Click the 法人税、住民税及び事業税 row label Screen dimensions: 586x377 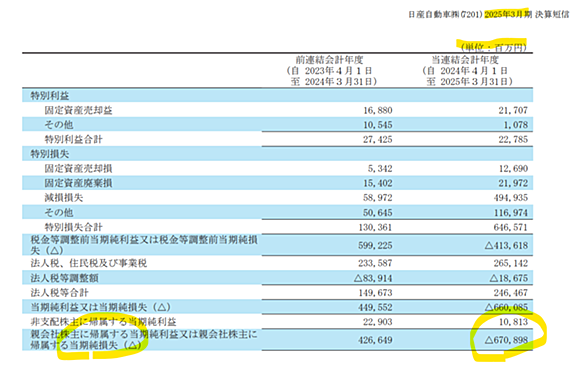[89, 263]
